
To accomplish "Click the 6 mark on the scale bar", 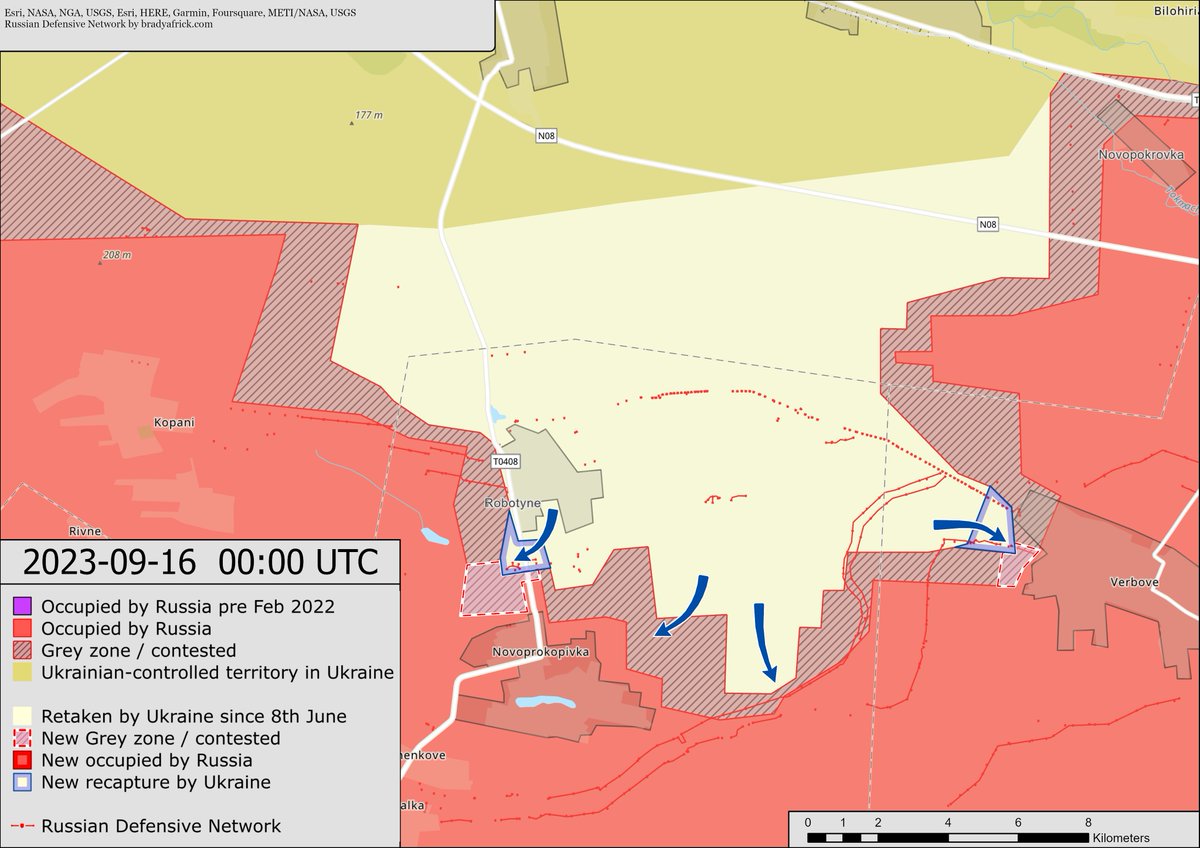I will (x=1018, y=822).
